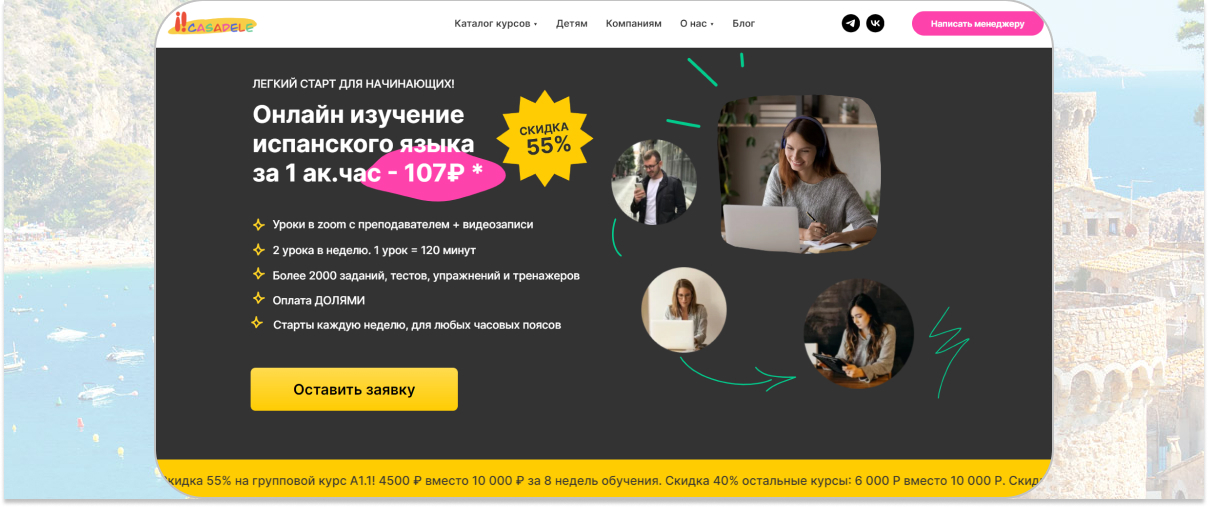Image resolution: width=1208 pixels, height=507 pixels.
Task: Click the yellow discount ticker banner
Action: click(x=604, y=479)
